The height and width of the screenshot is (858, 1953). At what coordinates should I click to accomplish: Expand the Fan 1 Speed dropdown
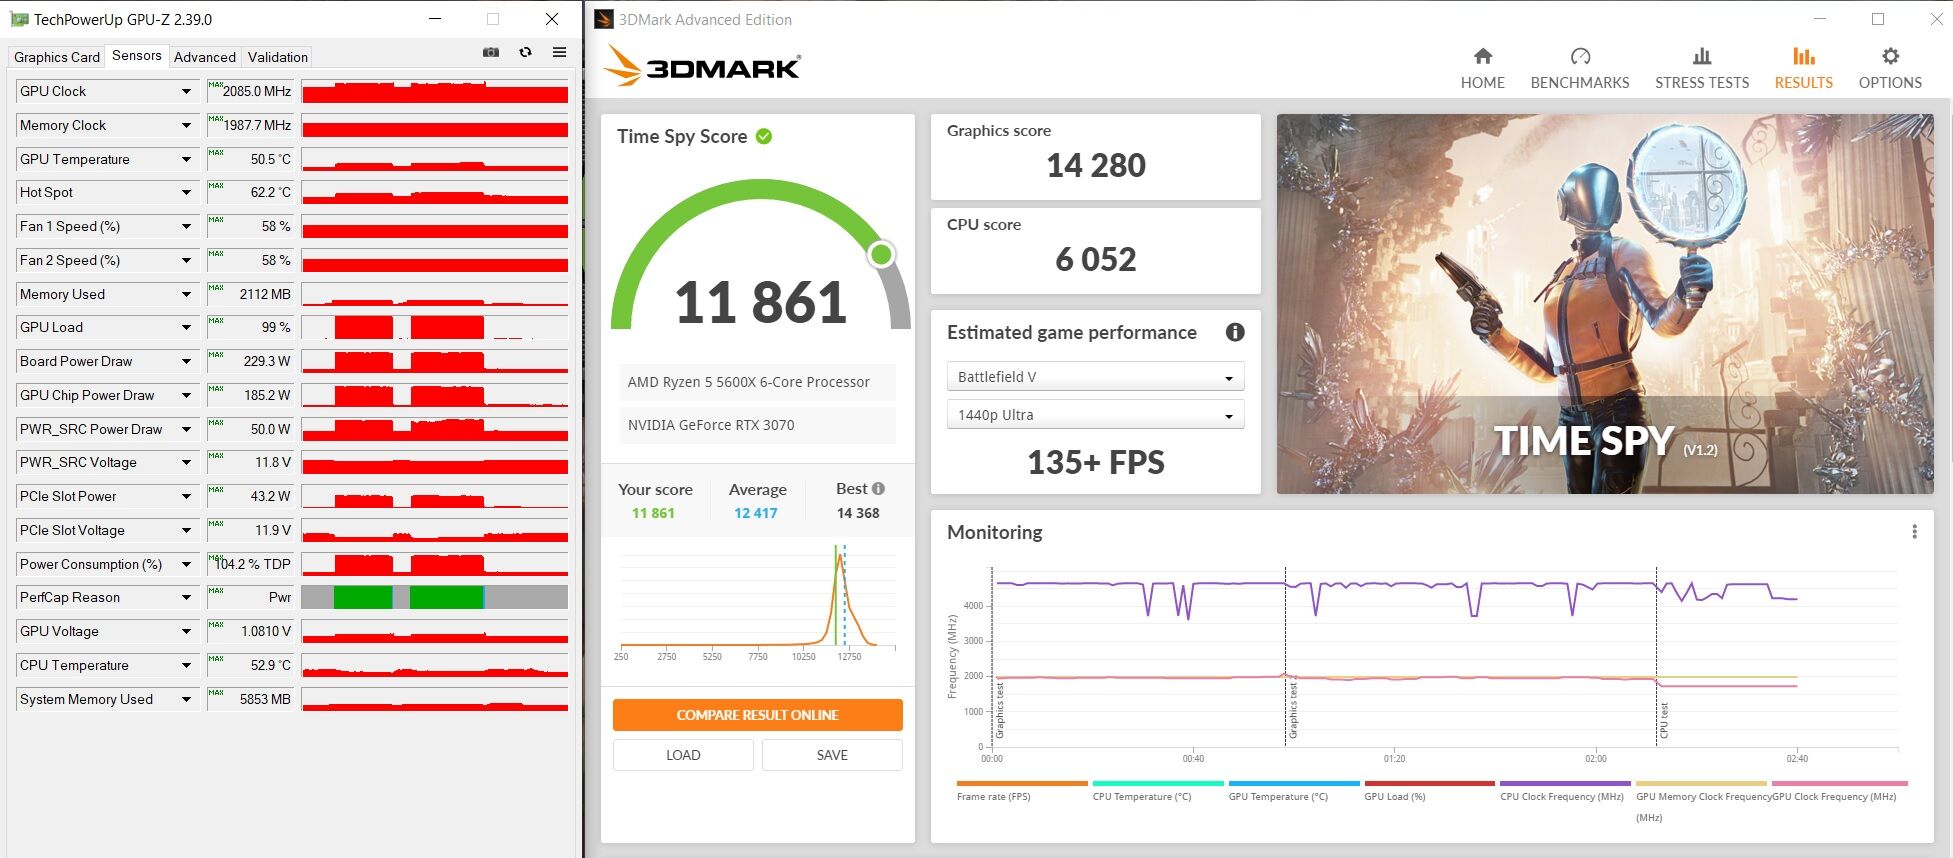(x=186, y=227)
